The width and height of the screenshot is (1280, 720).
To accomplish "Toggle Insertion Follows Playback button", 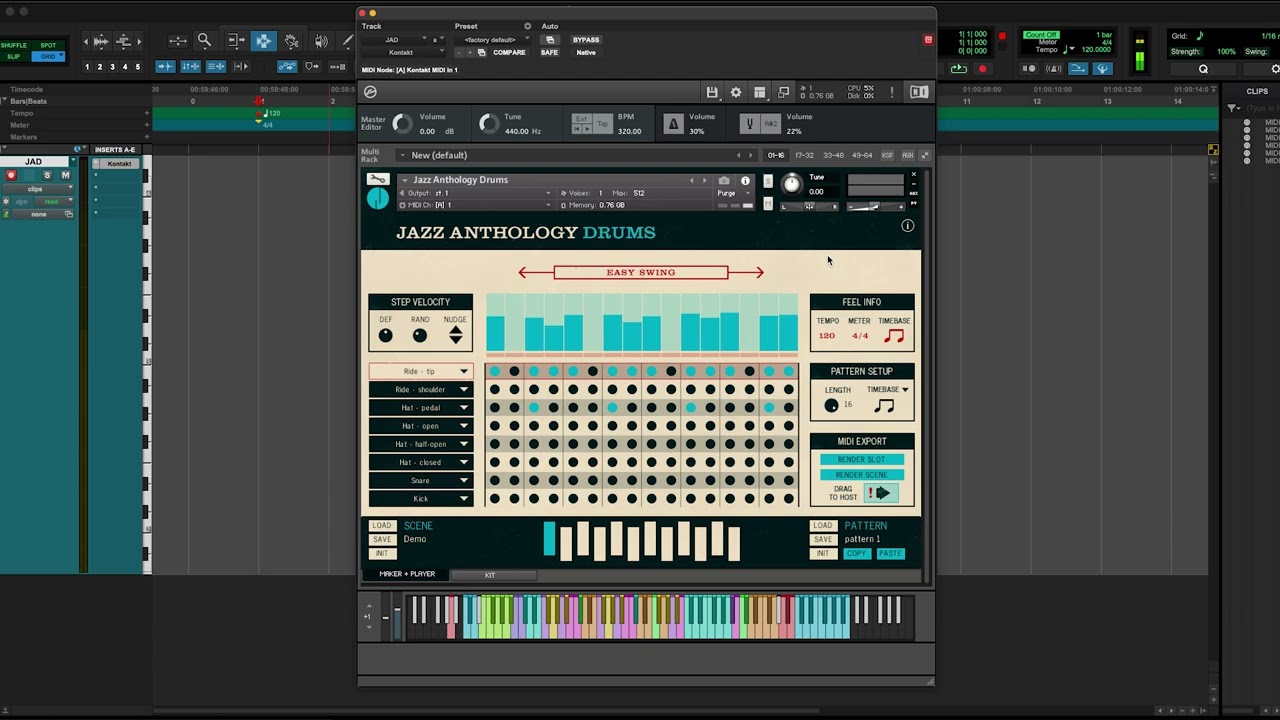I will [x=241, y=66].
